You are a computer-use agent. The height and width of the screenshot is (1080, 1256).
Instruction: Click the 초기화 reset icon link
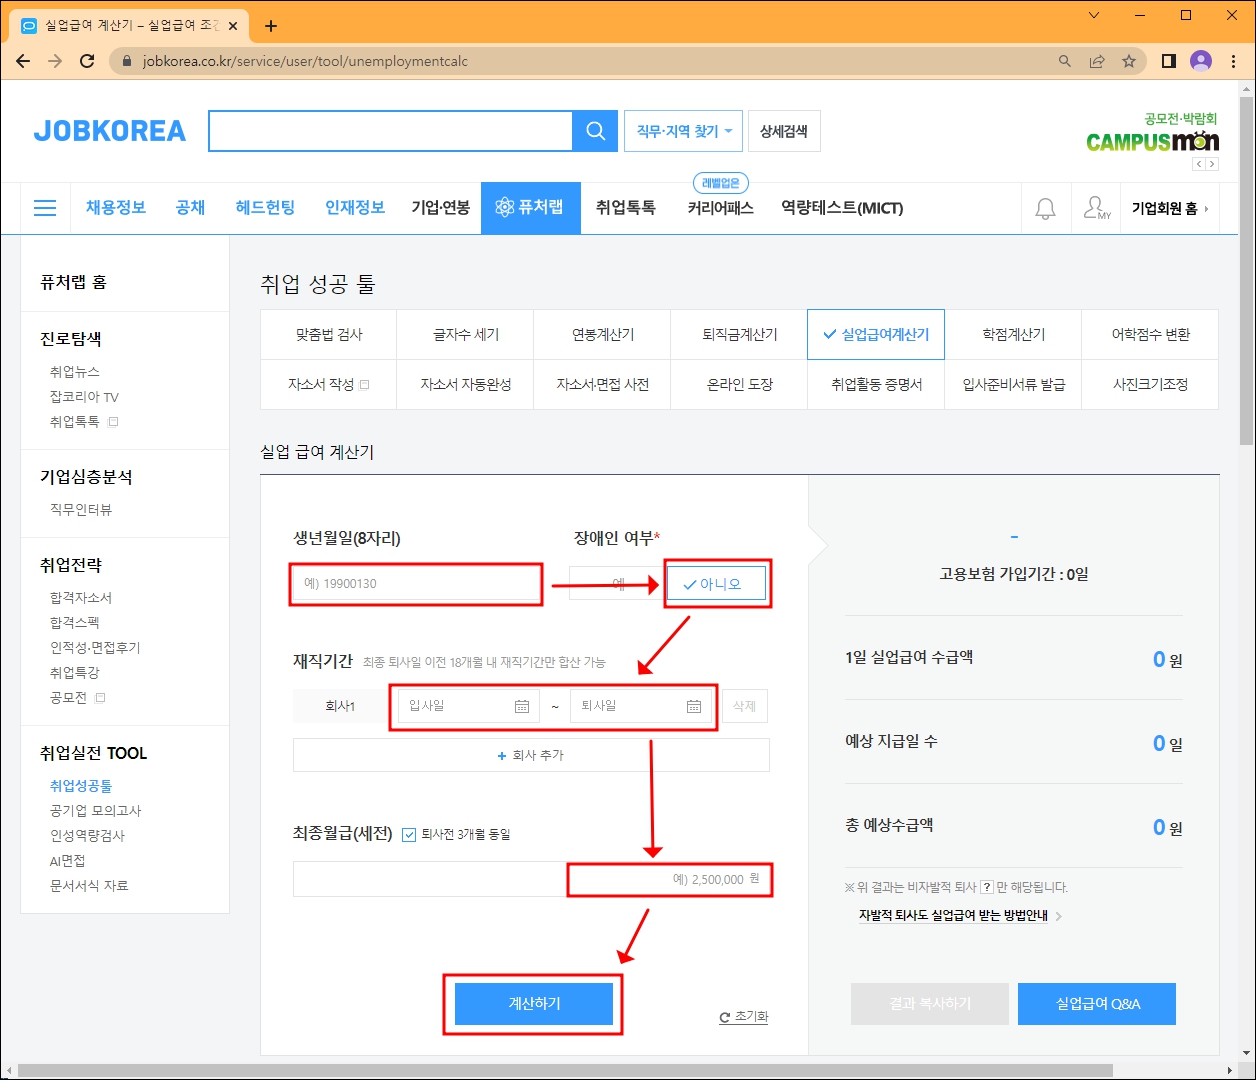pyautogui.click(x=744, y=1016)
